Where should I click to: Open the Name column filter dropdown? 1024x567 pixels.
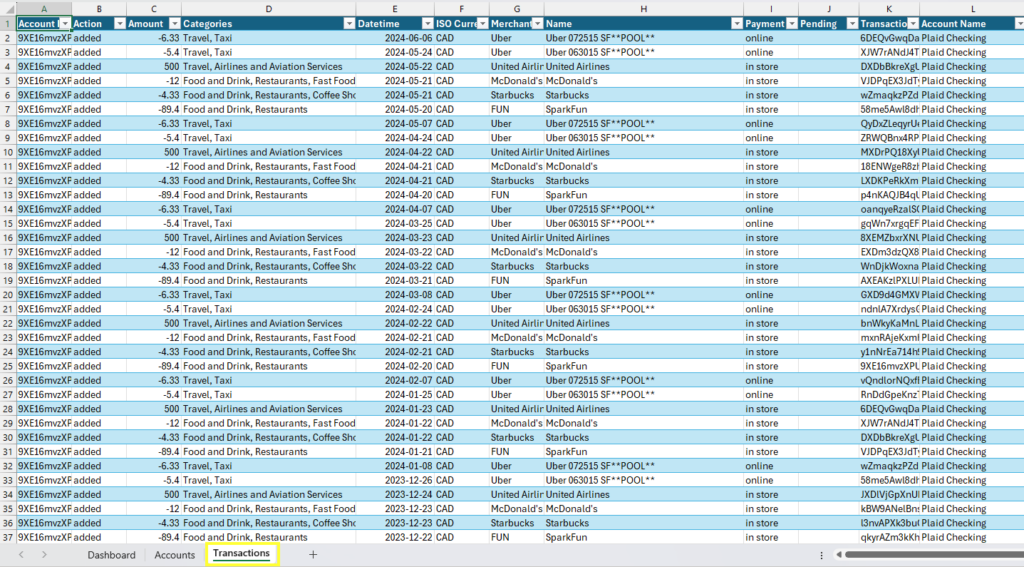(x=736, y=23)
